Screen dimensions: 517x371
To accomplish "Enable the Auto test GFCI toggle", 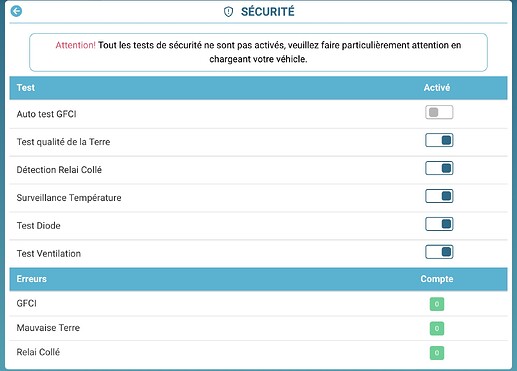I will (439, 112).
